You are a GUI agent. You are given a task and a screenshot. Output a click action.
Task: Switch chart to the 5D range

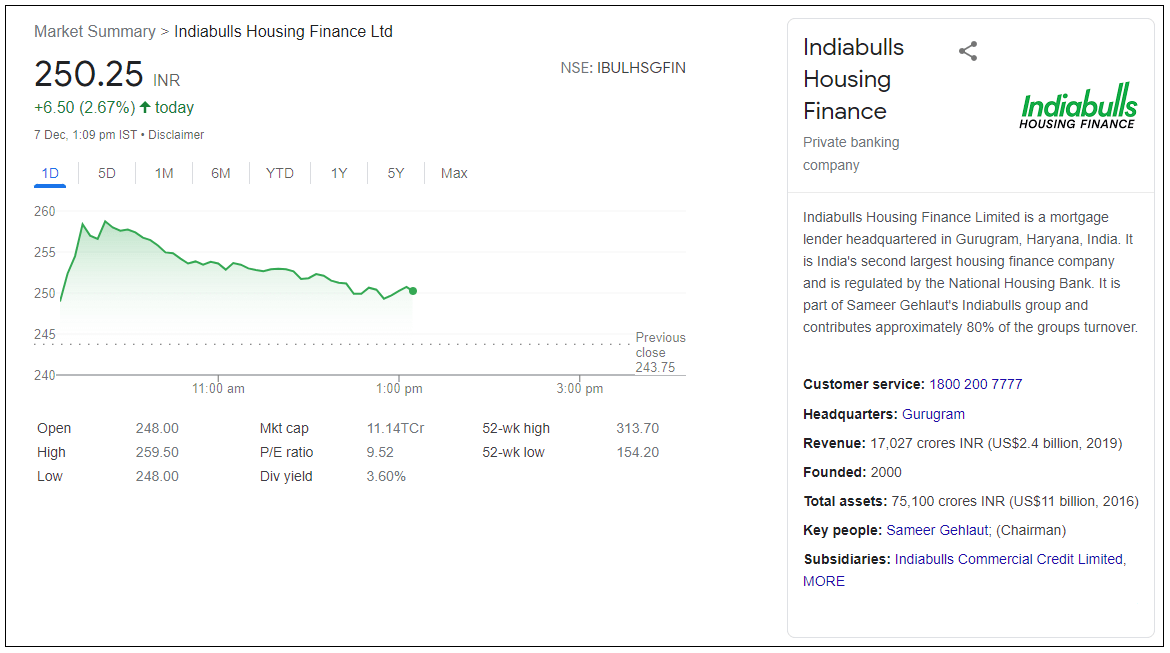click(107, 173)
